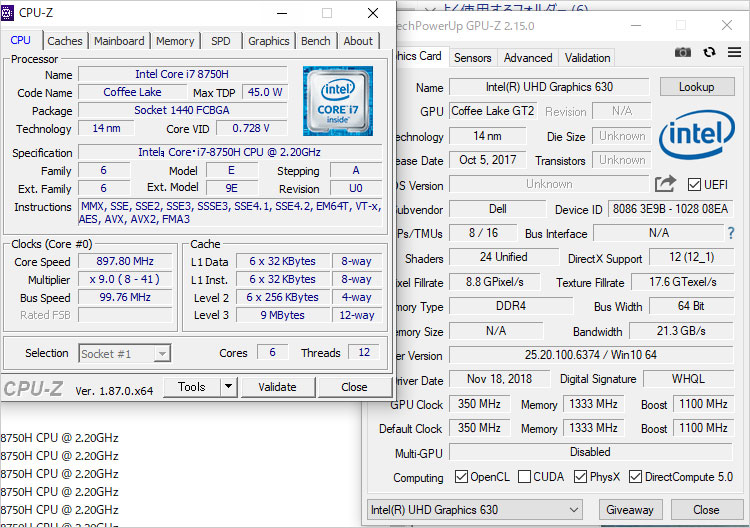The width and height of the screenshot is (750, 528).
Task: Open the Bench tab
Action: pos(316,41)
